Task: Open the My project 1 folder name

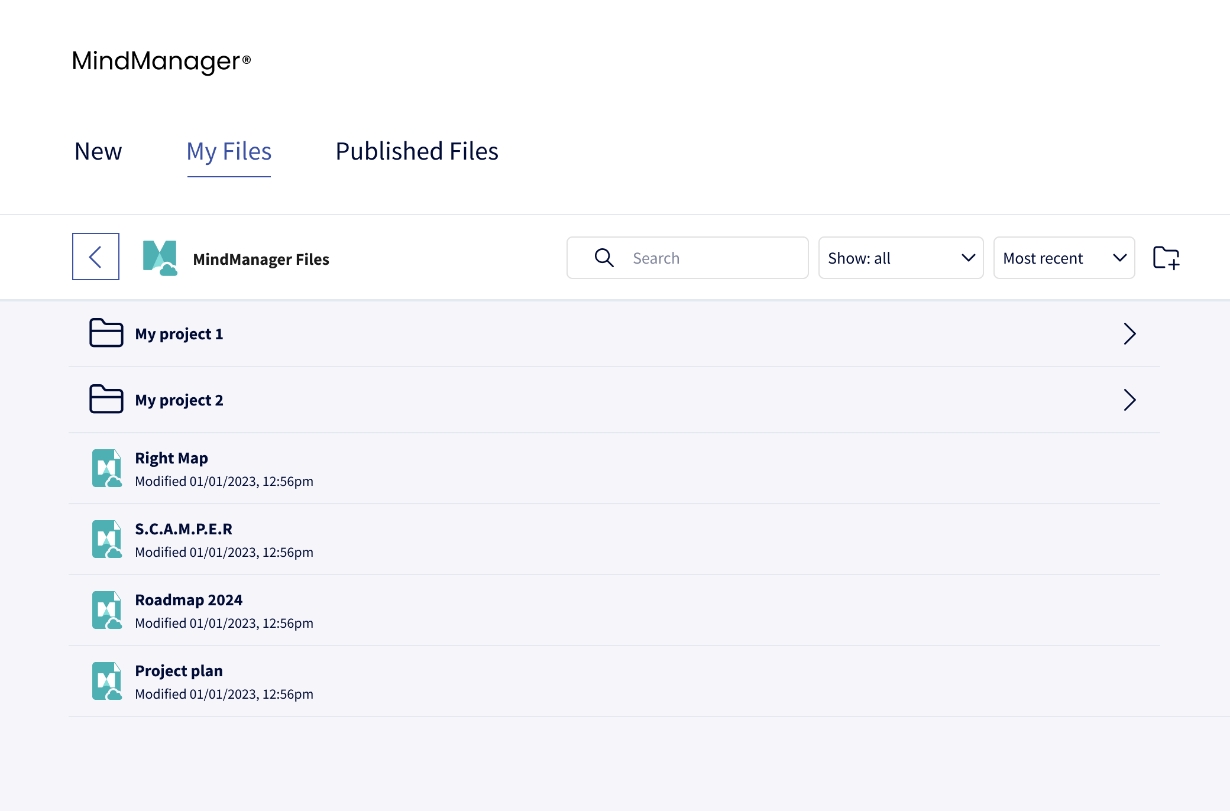Action: pos(179,334)
